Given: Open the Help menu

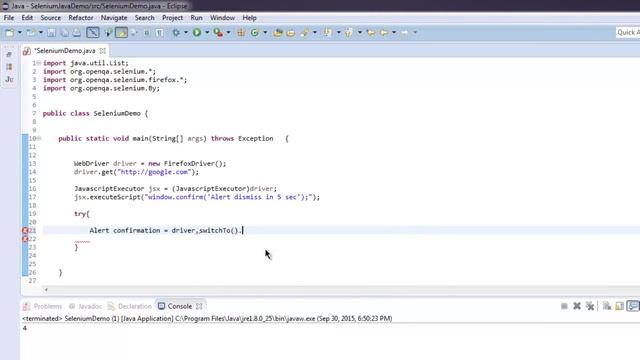Looking at the screenshot, I should pyautogui.click(x=249, y=18).
